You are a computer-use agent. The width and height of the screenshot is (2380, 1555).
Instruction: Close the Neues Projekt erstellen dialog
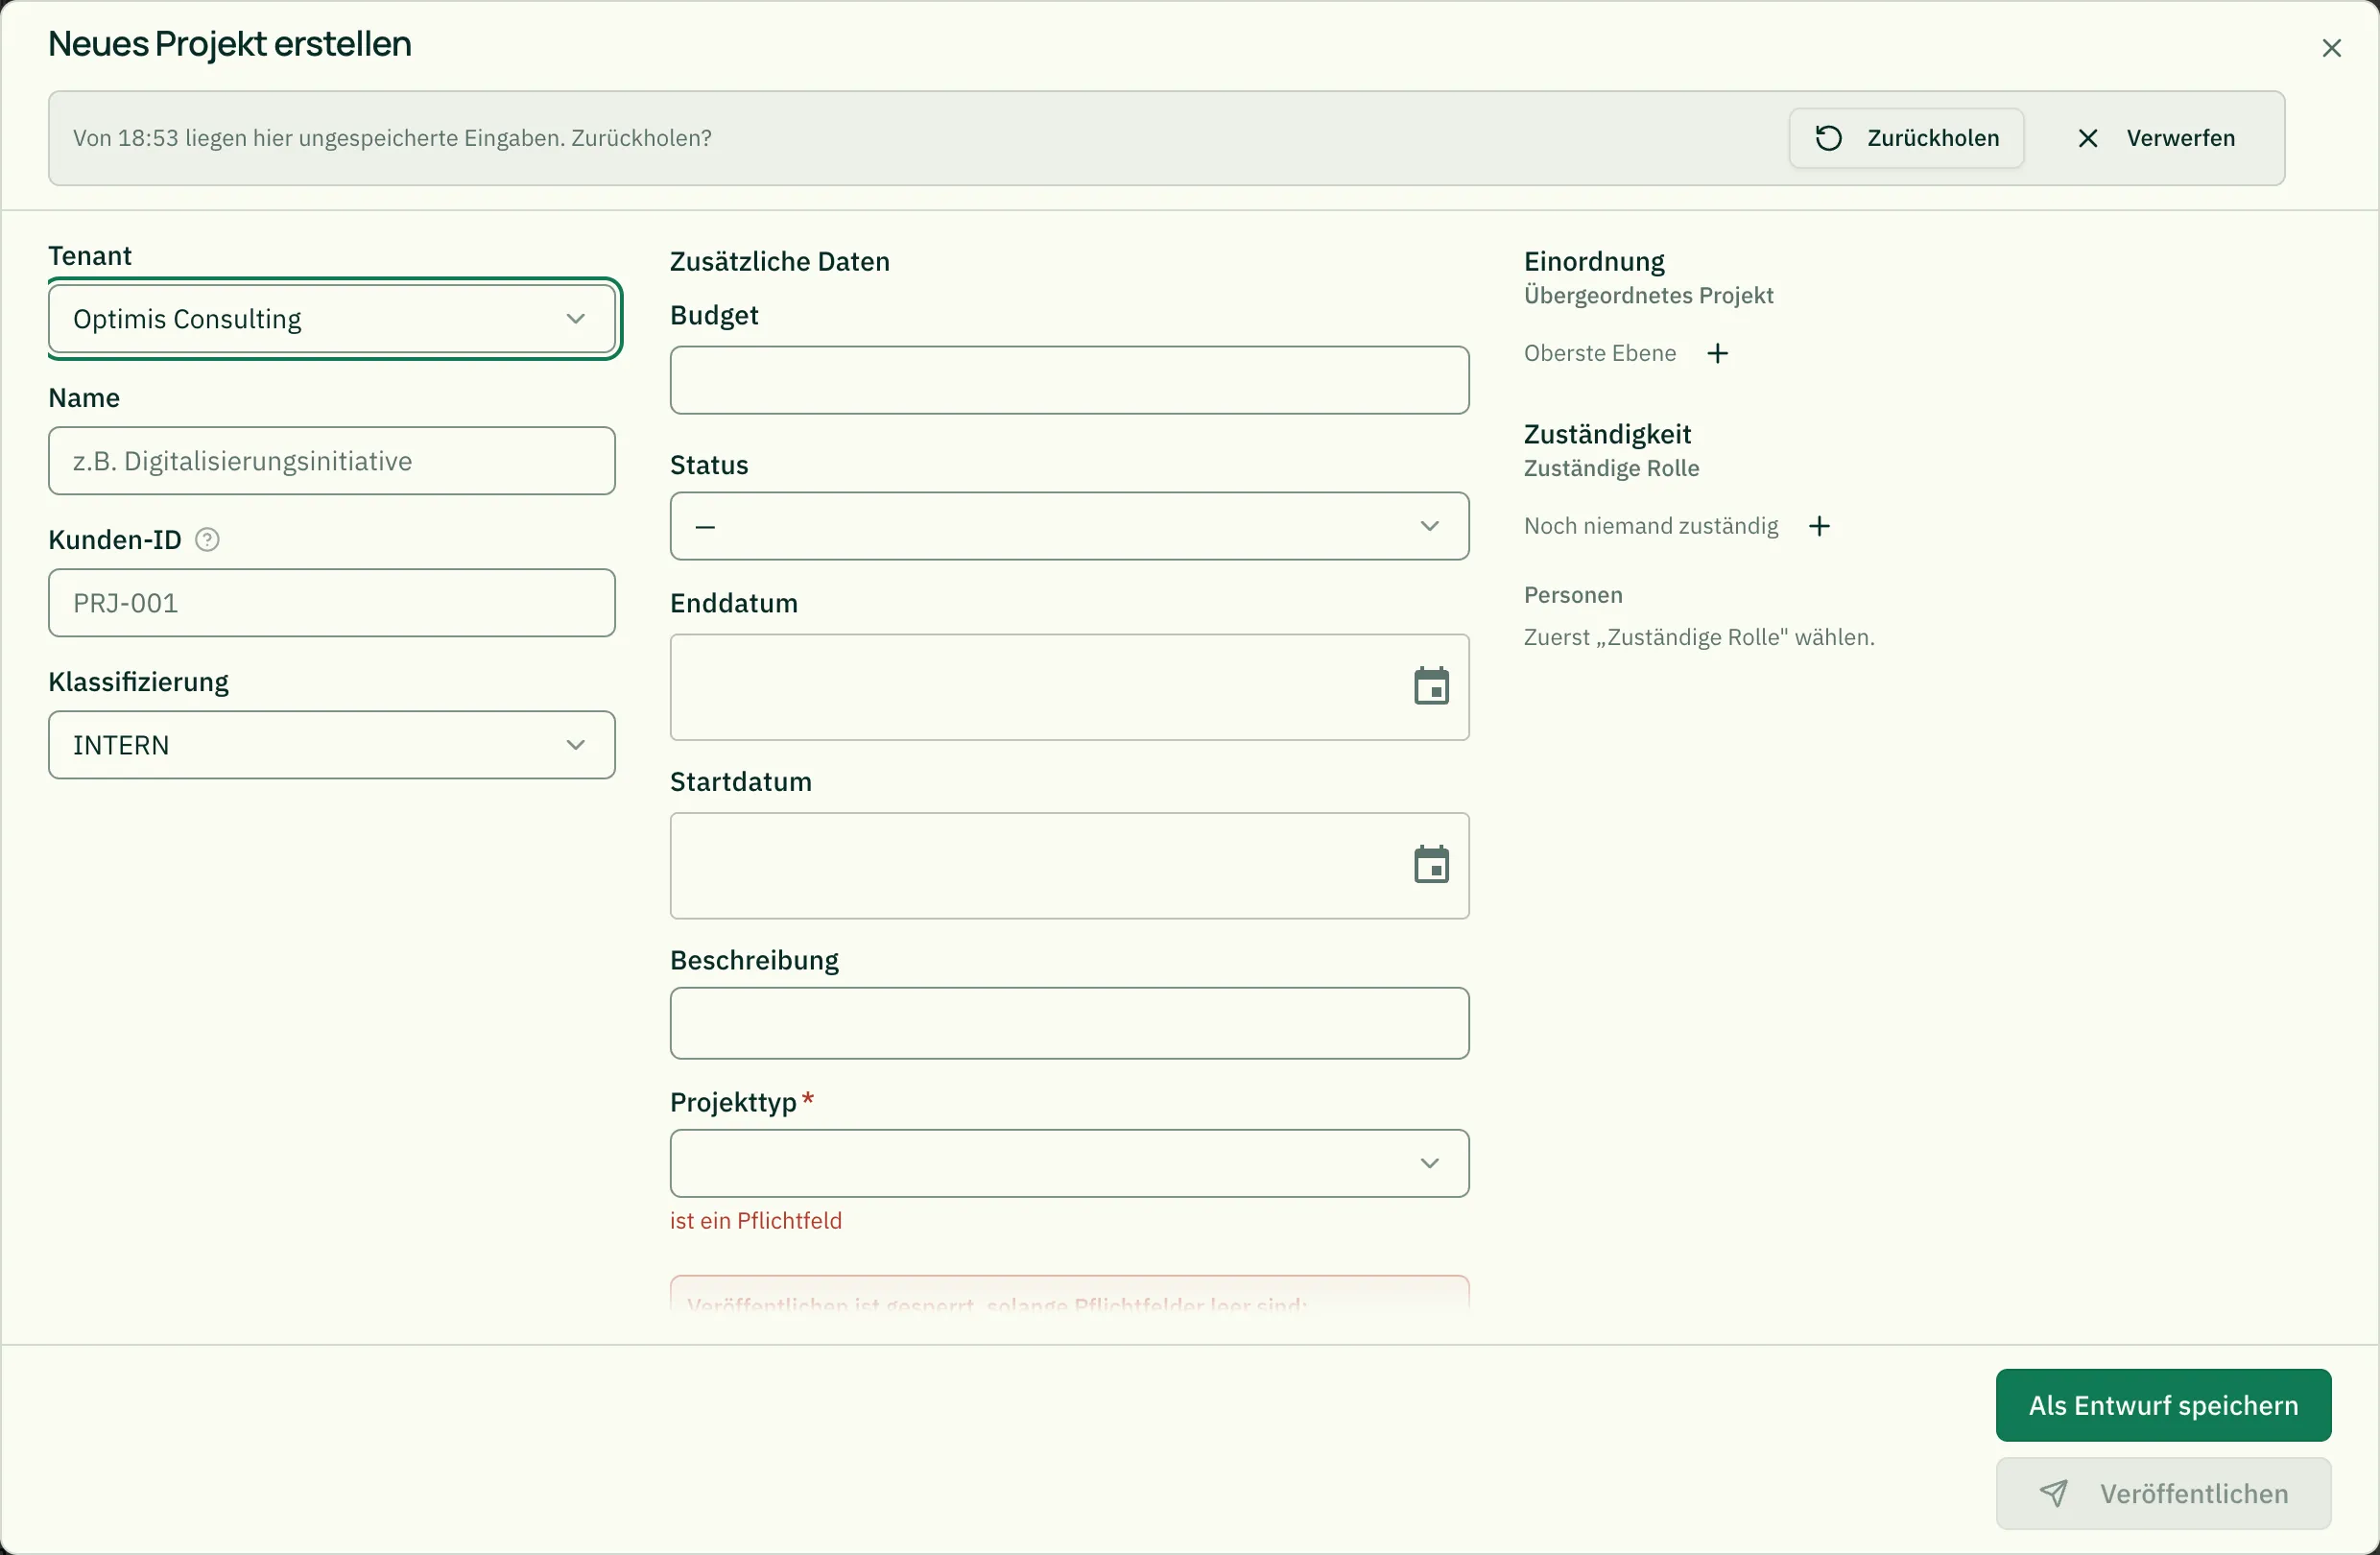click(2331, 48)
